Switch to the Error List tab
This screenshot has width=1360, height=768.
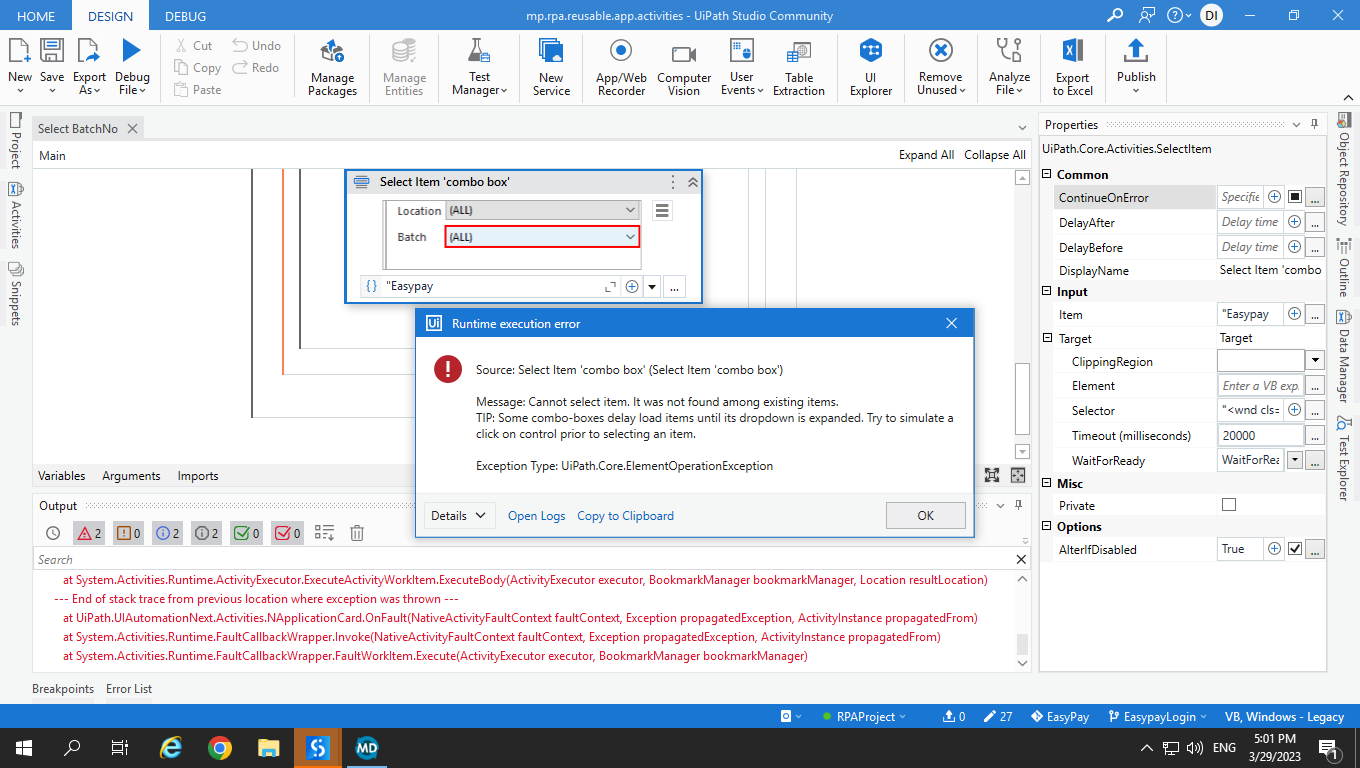coord(129,689)
